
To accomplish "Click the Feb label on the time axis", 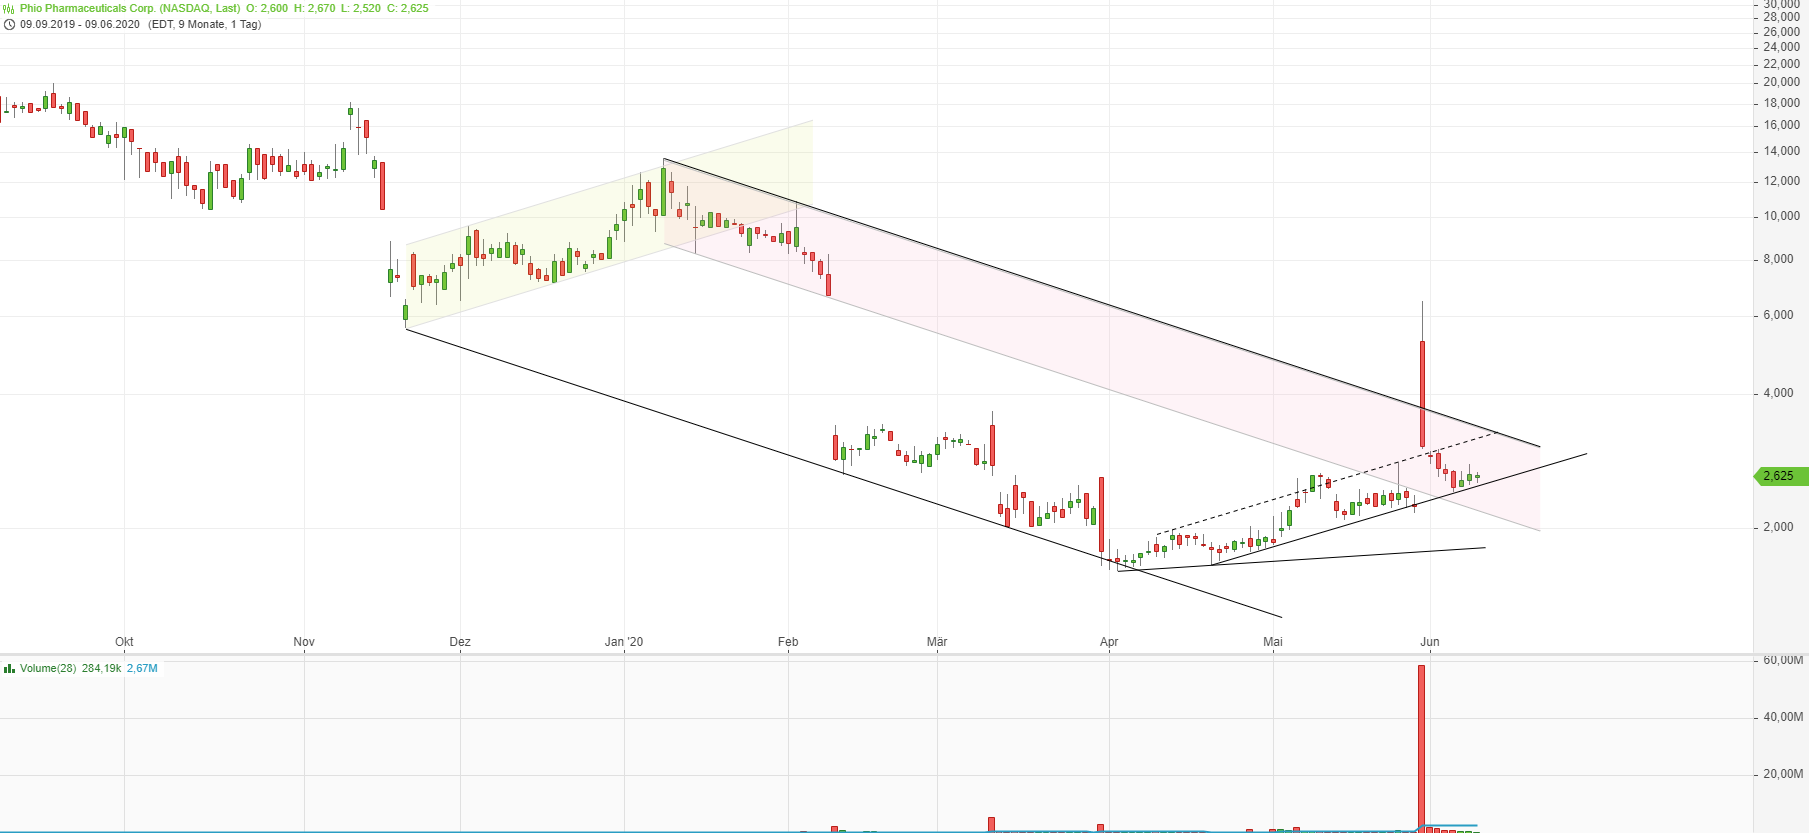I will click(x=788, y=642).
